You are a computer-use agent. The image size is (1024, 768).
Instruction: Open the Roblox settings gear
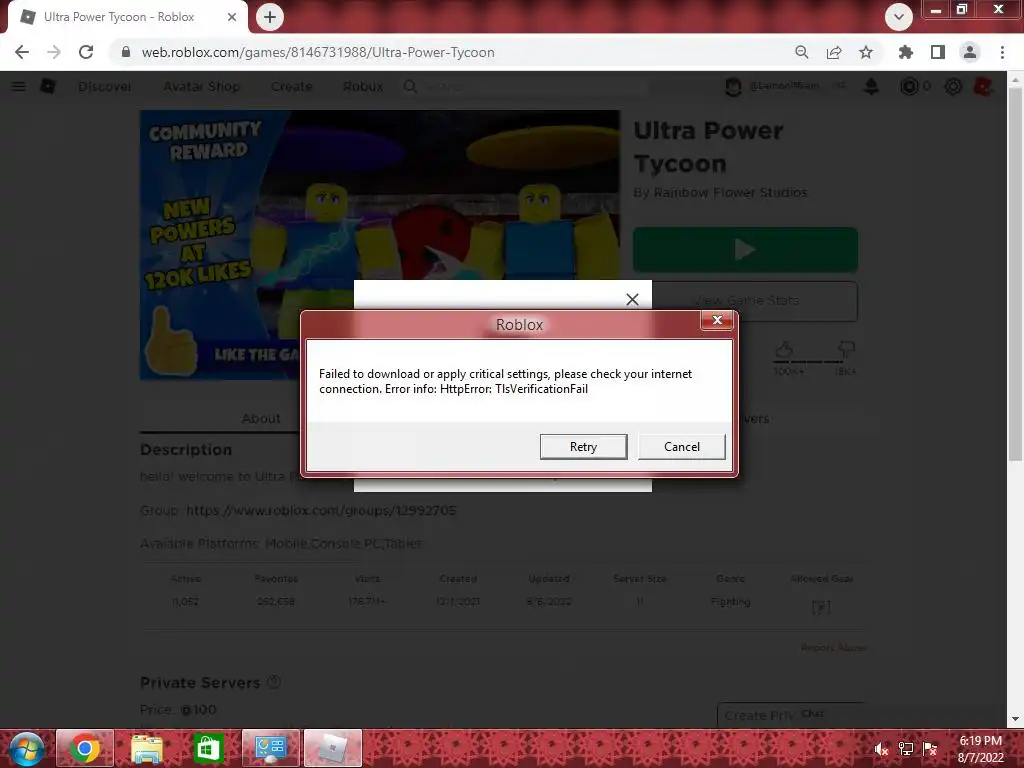(953, 86)
